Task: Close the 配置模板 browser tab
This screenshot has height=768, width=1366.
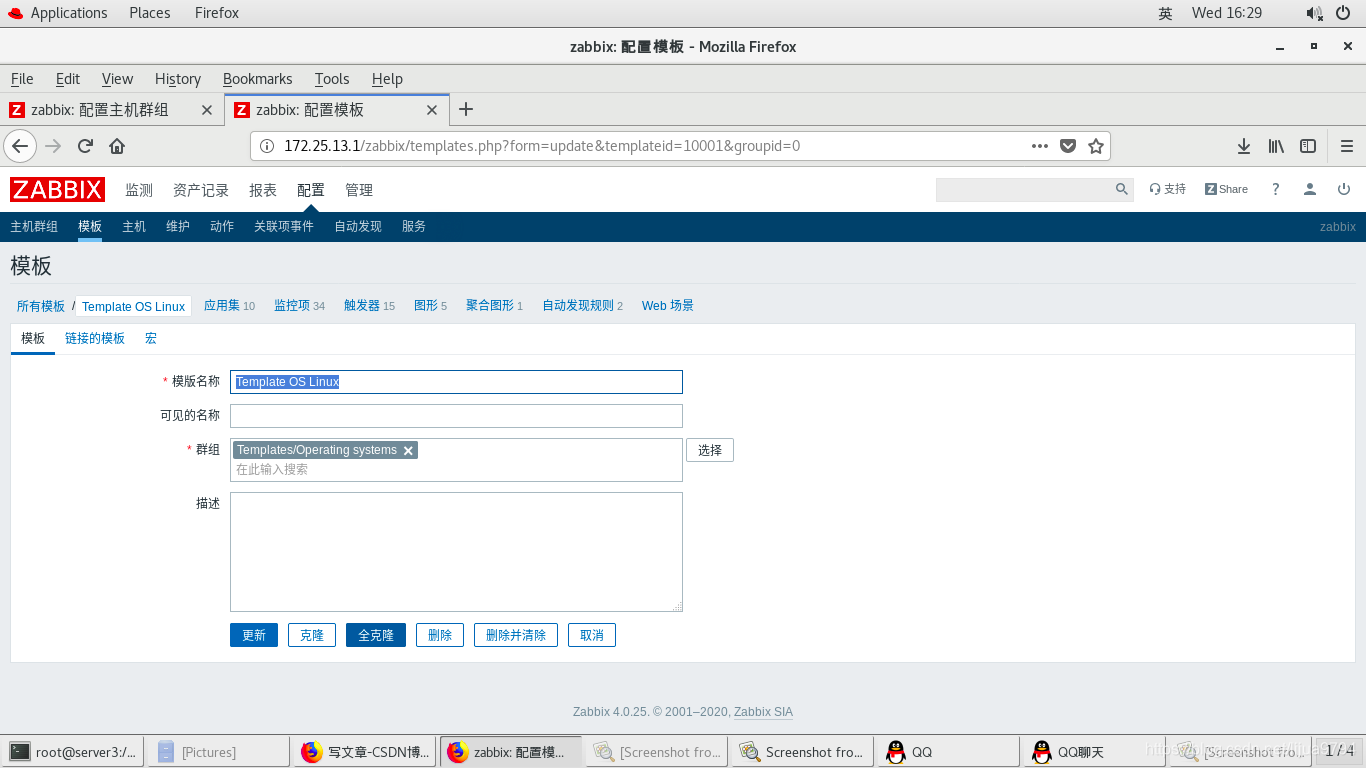Action: click(x=432, y=110)
